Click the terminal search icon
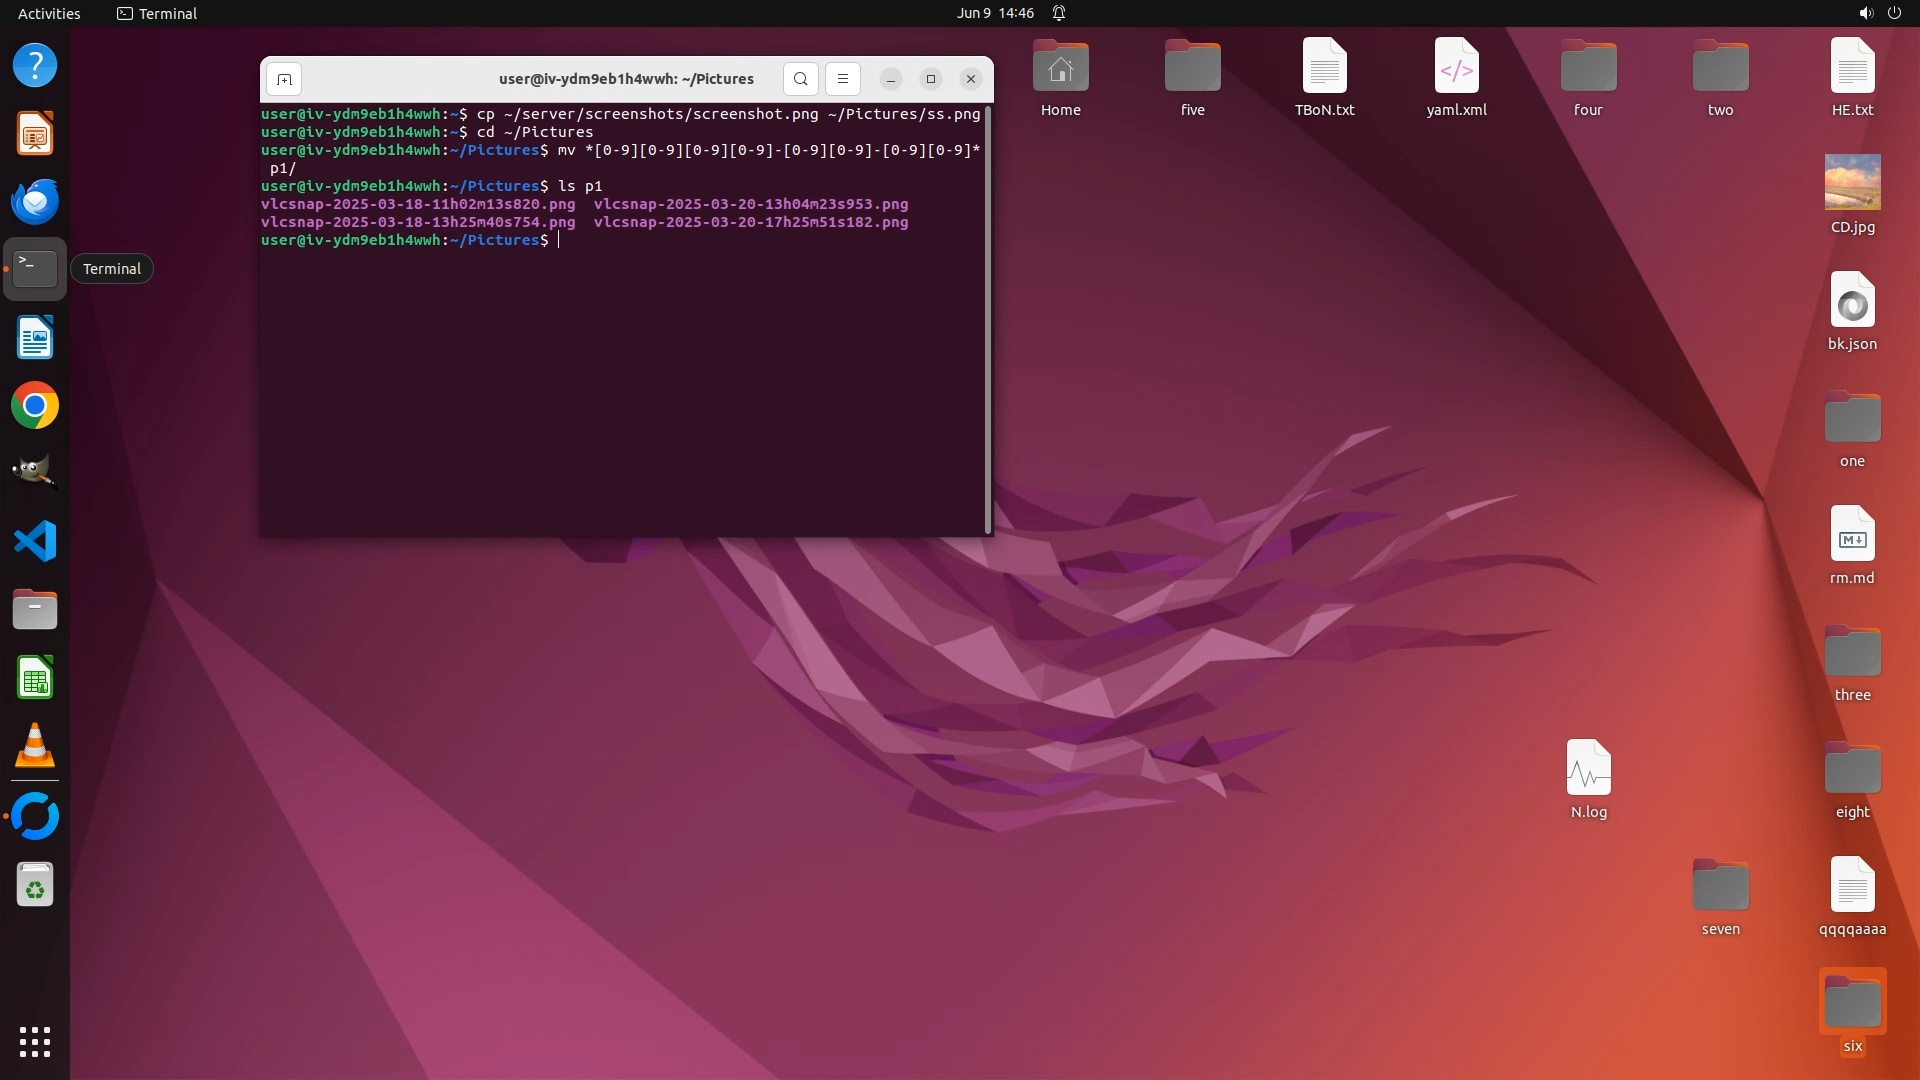Viewport: 1920px width, 1080px height. tap(800, 79)
